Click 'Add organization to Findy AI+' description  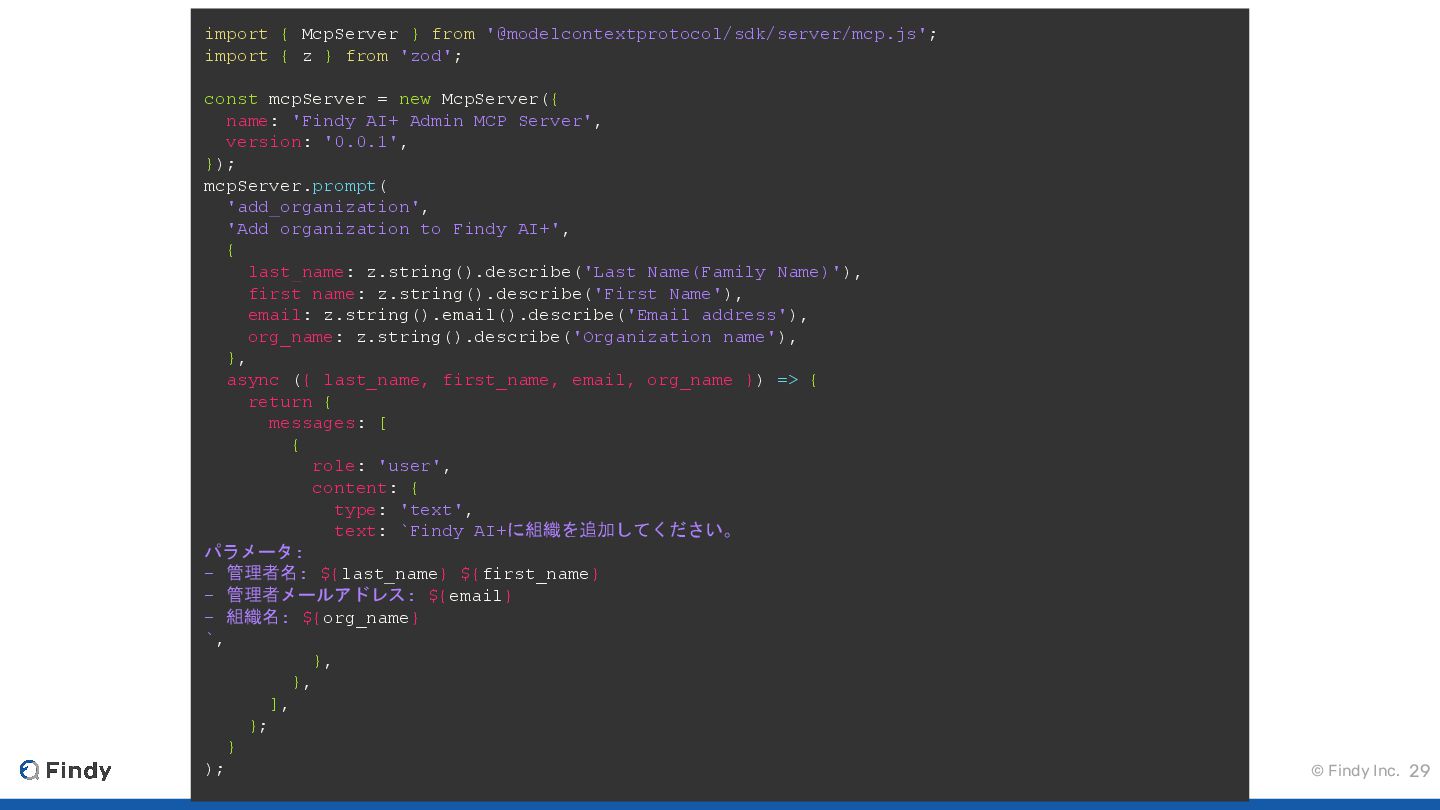[393, 229]
